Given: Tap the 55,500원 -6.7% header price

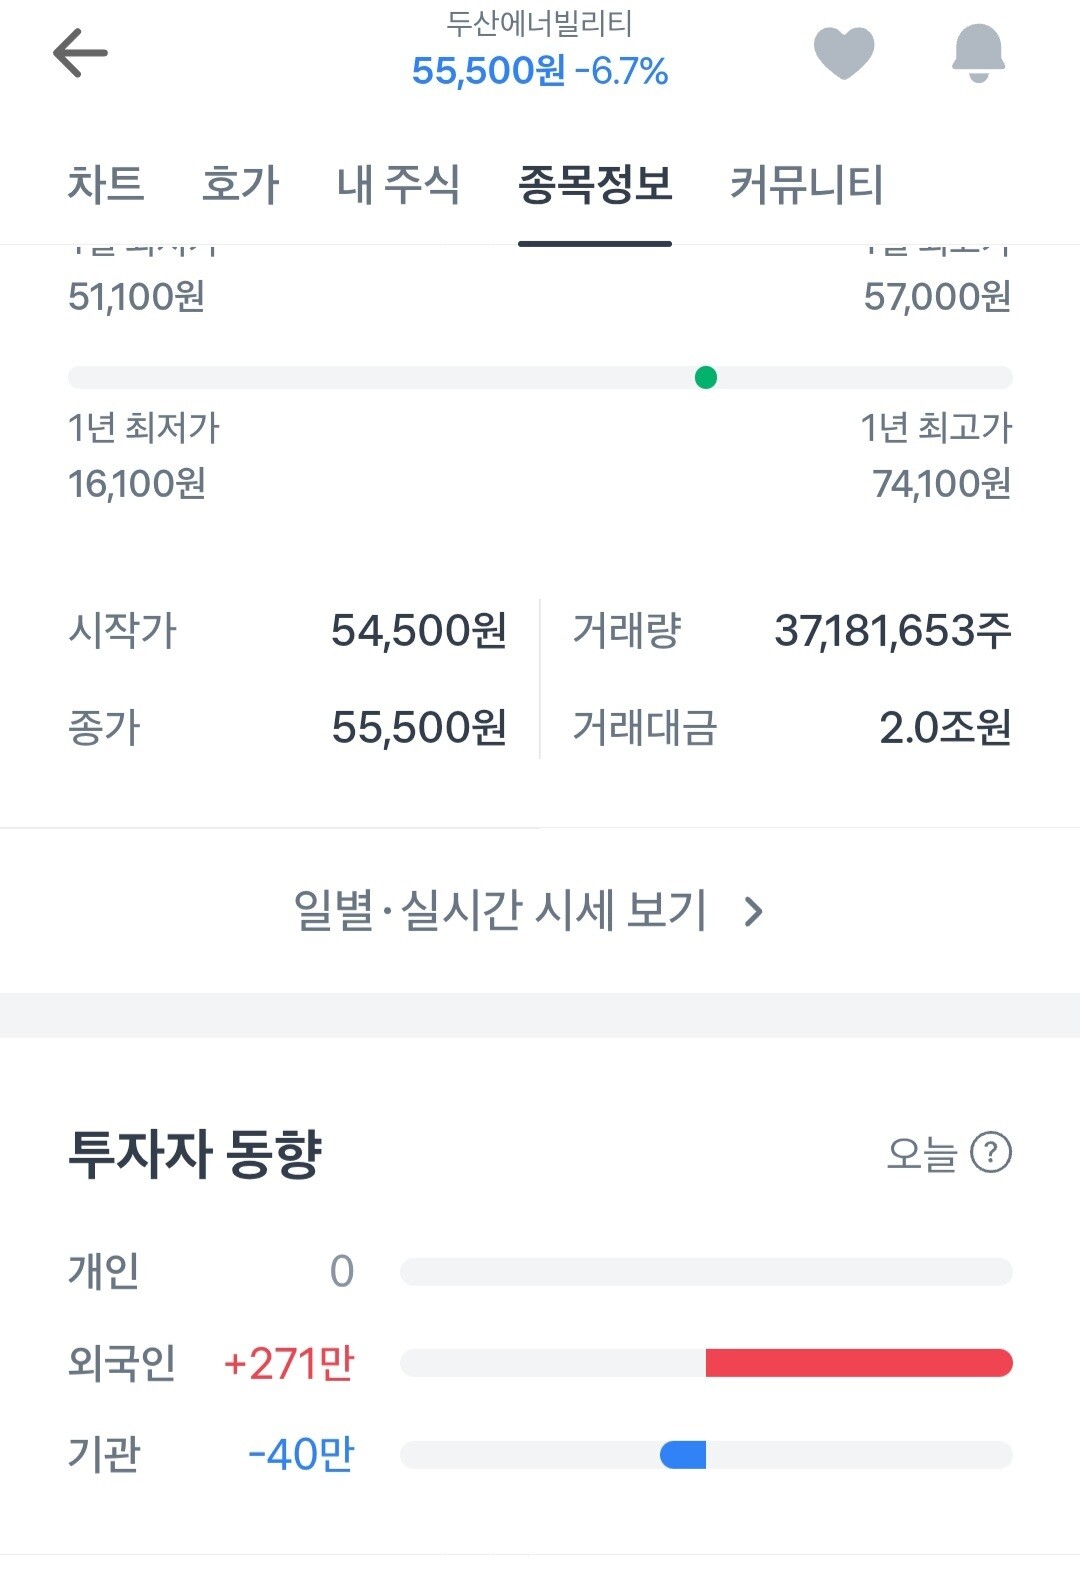Looking at the screenshot, I should point(539,71).
